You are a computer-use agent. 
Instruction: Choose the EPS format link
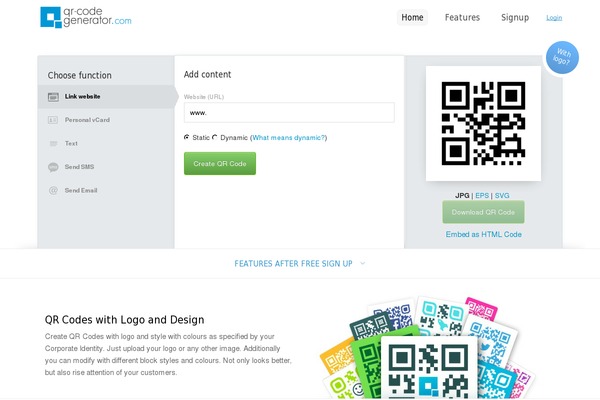click(x=482, y=196)
